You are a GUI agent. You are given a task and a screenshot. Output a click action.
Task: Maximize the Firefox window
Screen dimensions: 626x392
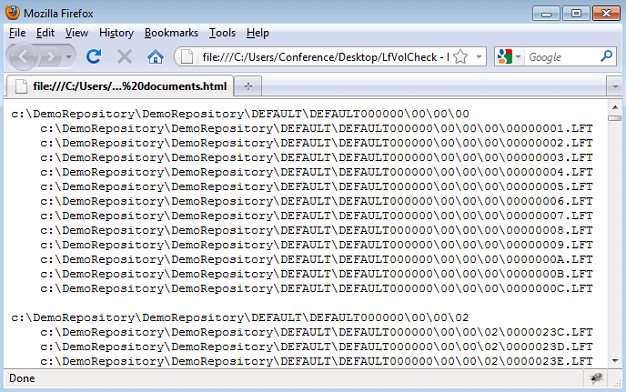(x=576, y=13)
